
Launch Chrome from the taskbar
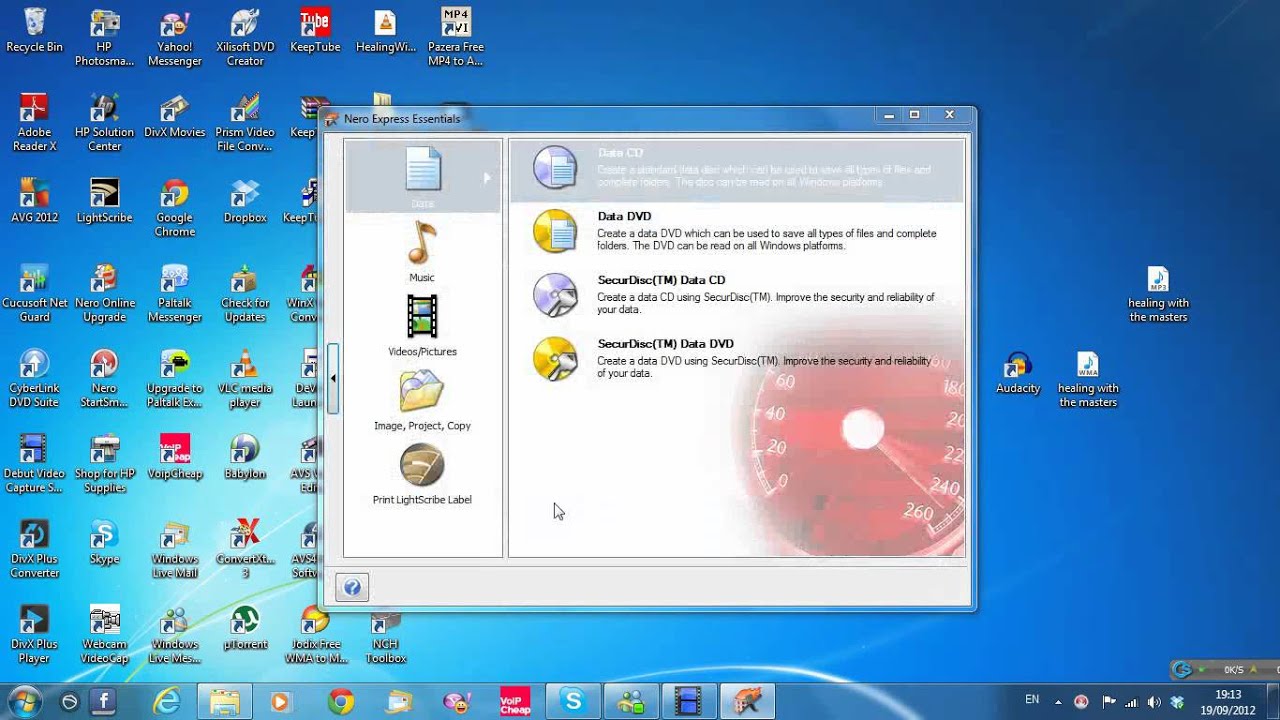pyautogui.click(x=341, y=701)
